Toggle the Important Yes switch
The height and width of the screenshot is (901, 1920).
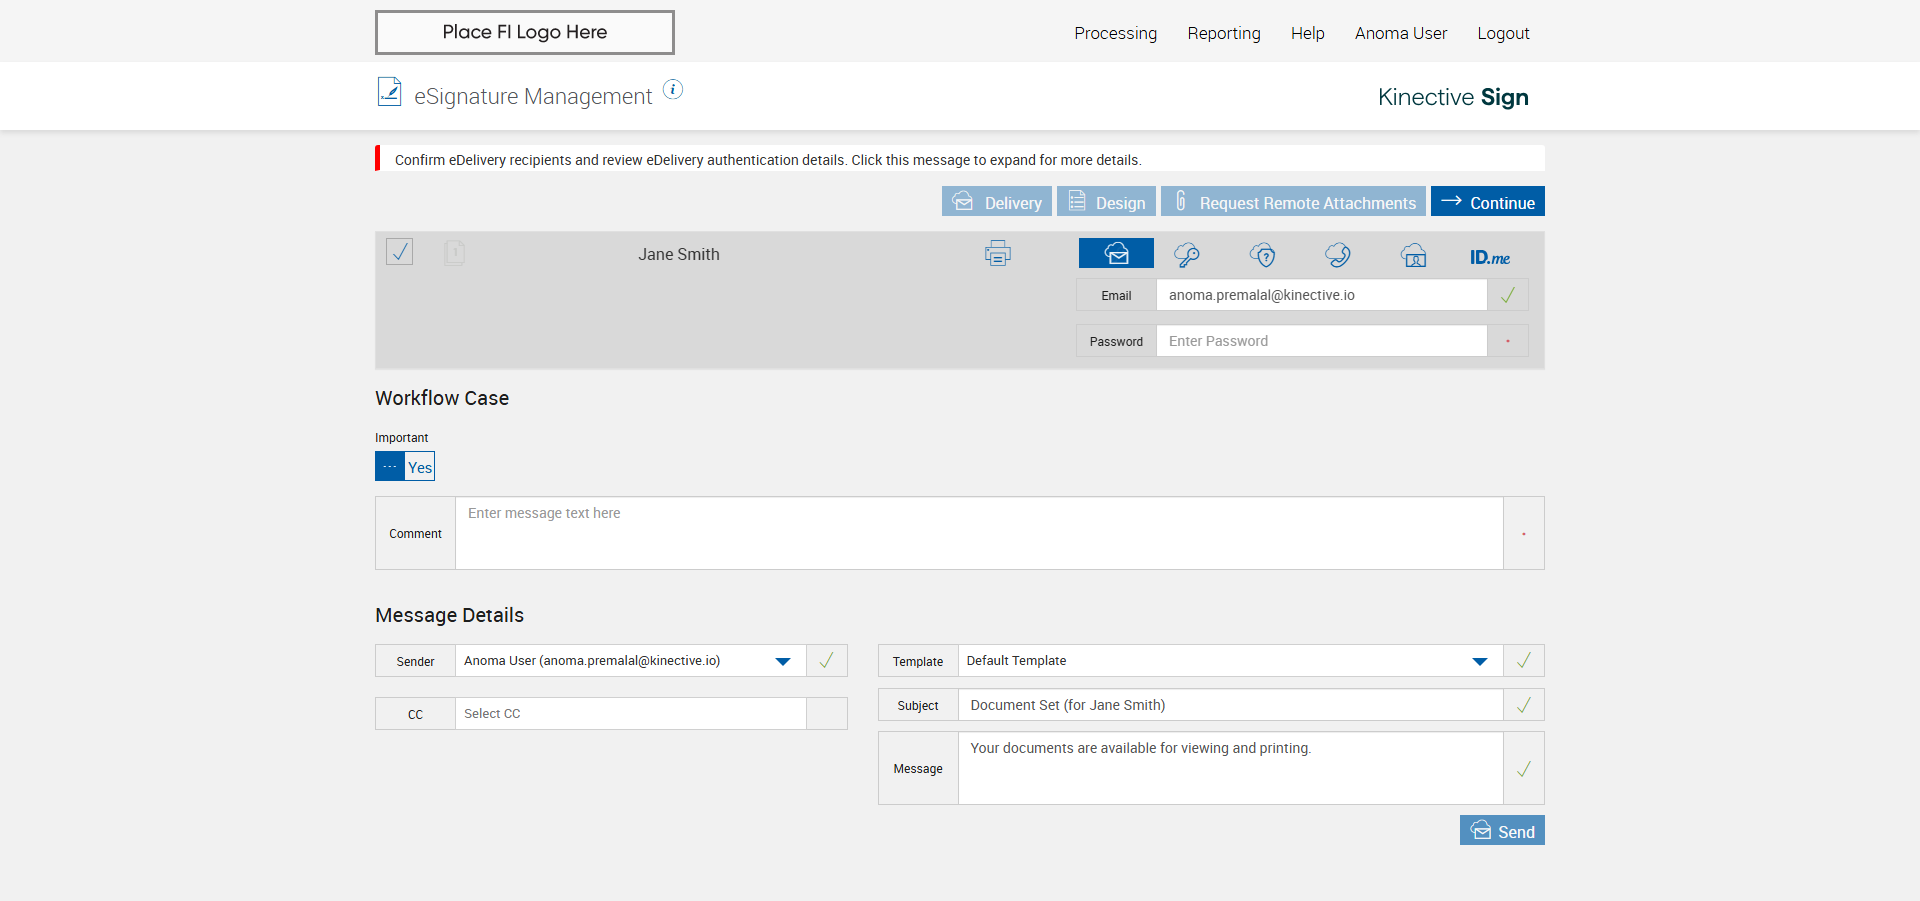tap(405, 467)
